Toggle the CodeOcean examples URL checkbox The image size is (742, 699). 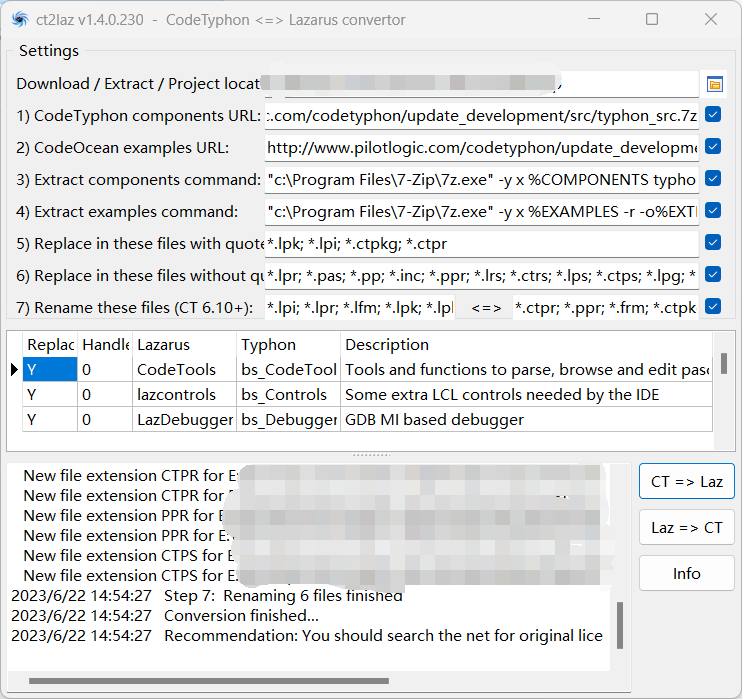coord(713,147)
